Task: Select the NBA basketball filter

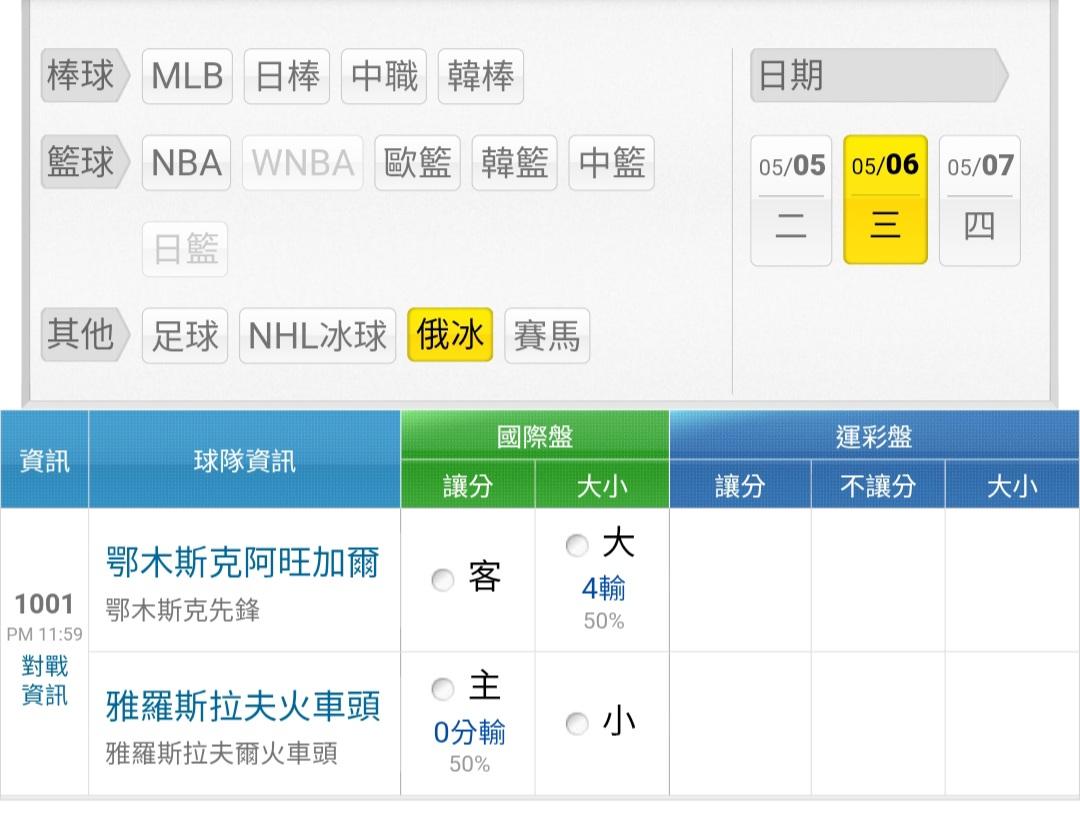Action: 186,163
